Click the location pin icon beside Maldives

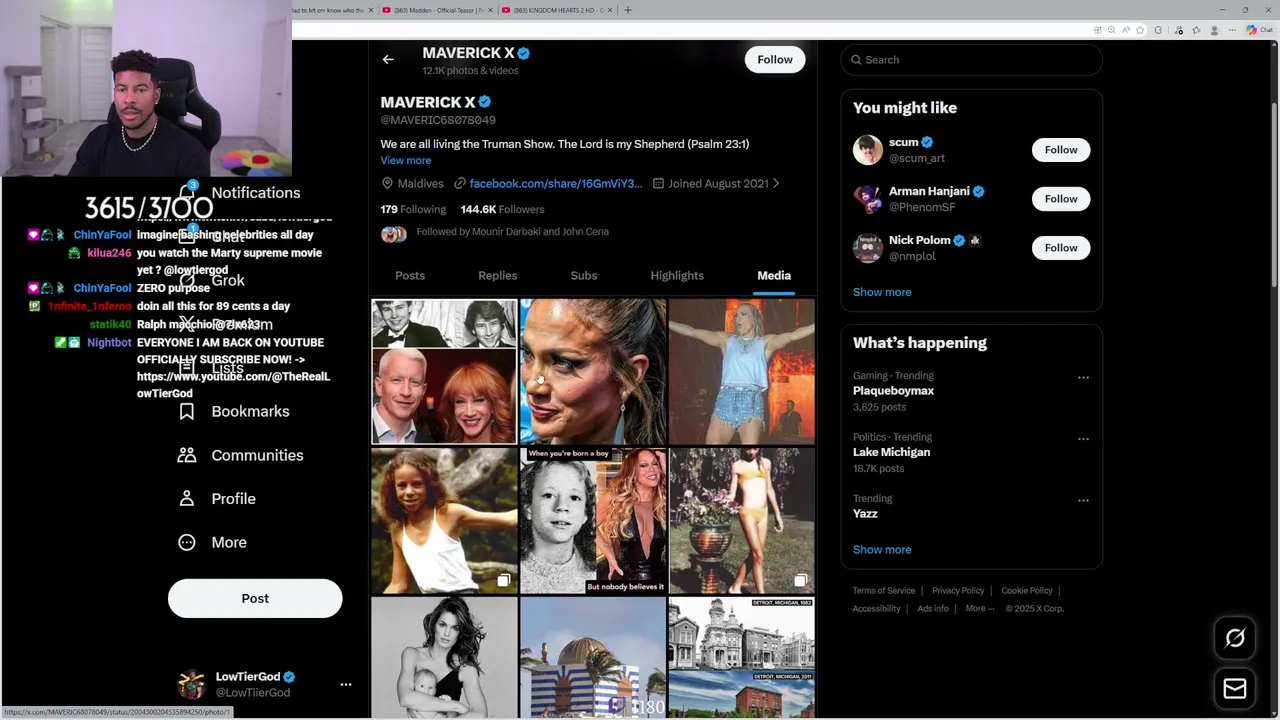387,184
